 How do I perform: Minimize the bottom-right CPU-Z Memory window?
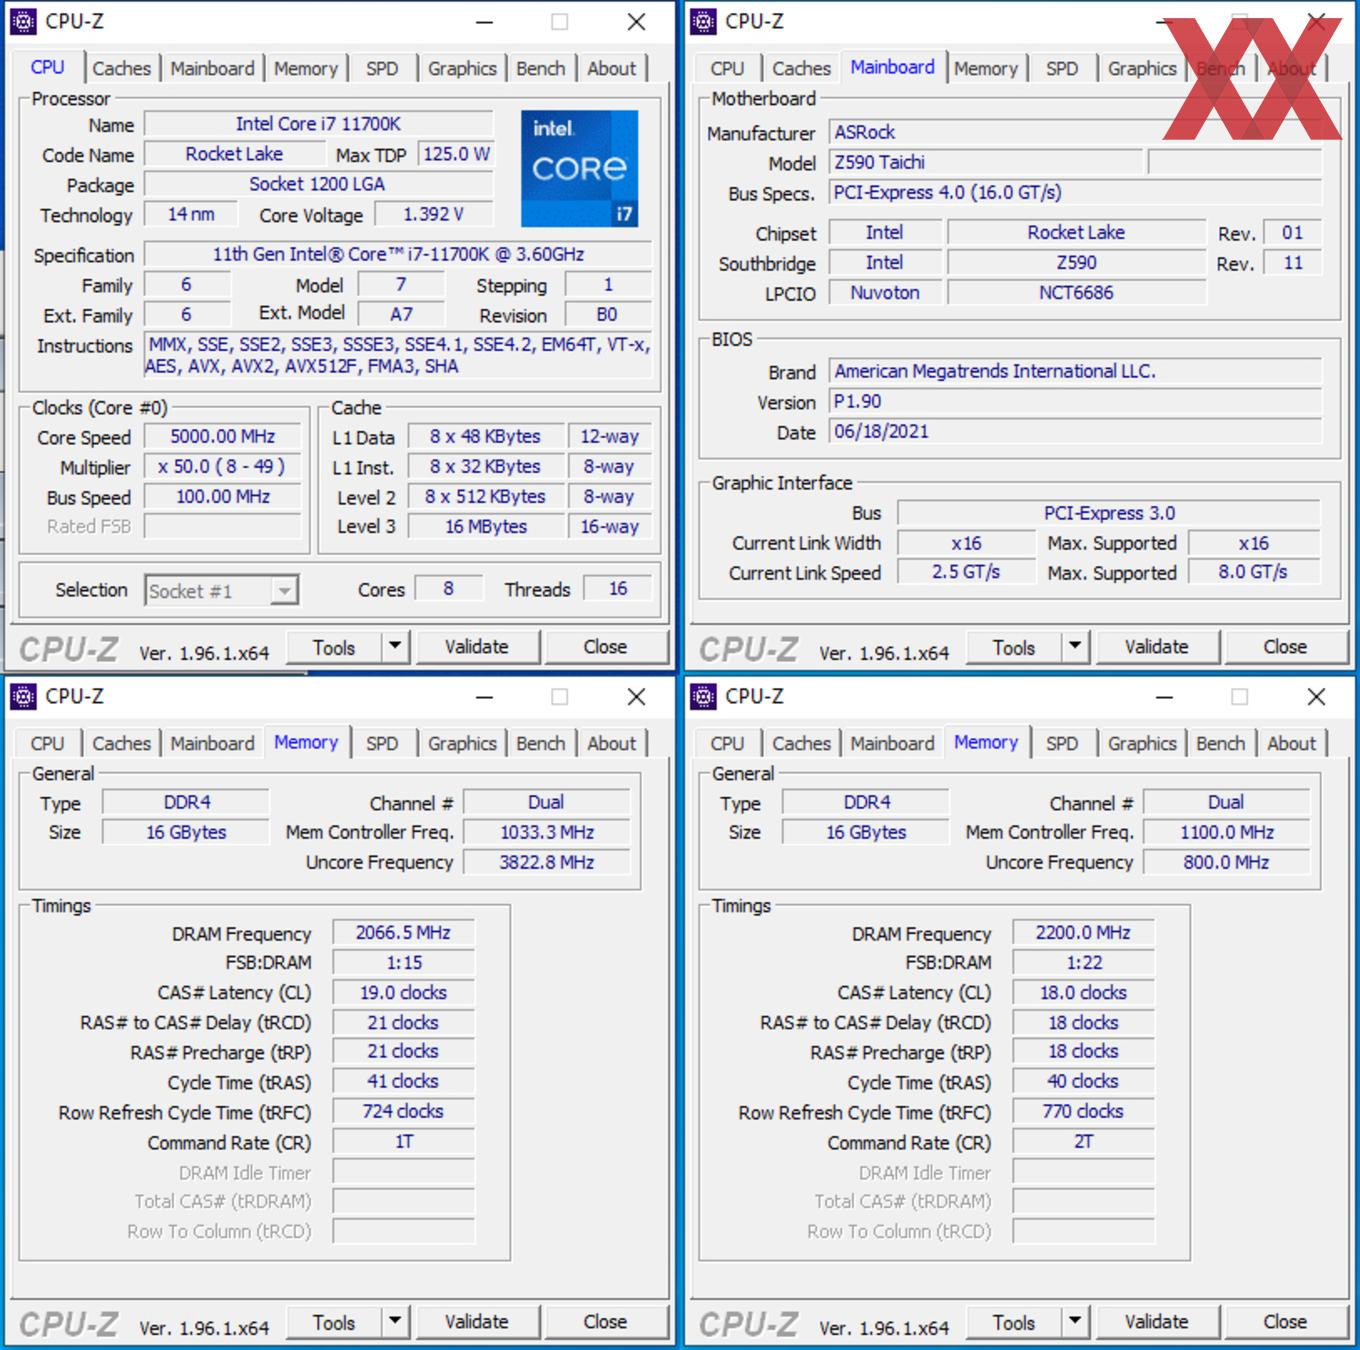[x=1164, y=697]
